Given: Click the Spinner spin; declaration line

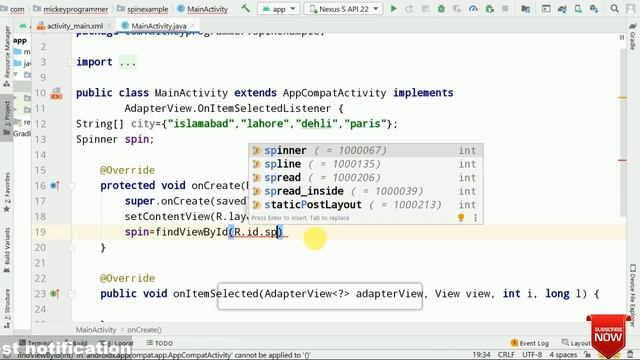Looking at the screenshot, I should click(115, 140).
